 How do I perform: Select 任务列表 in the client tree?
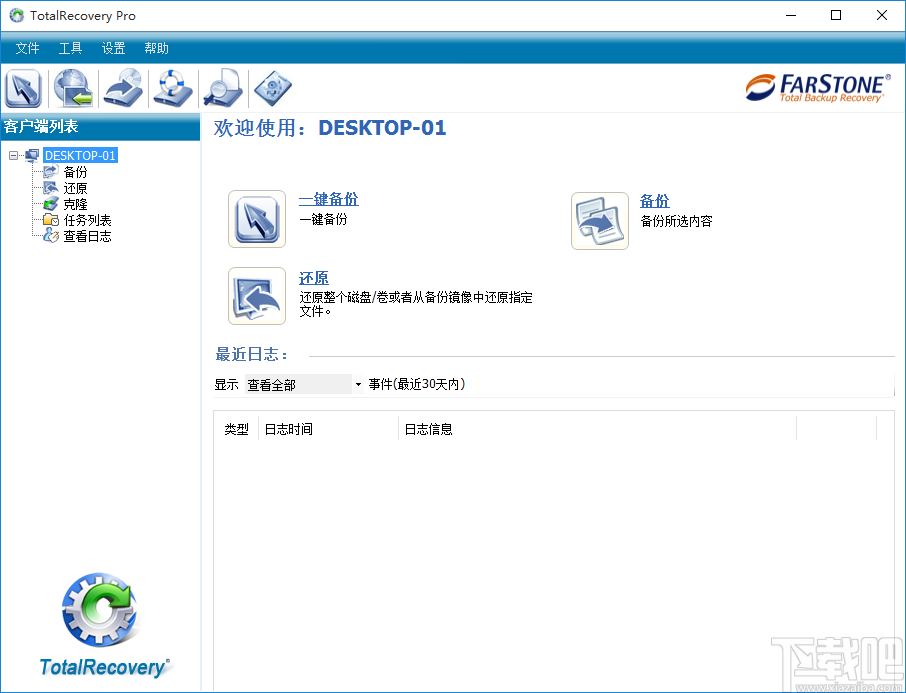86,220
